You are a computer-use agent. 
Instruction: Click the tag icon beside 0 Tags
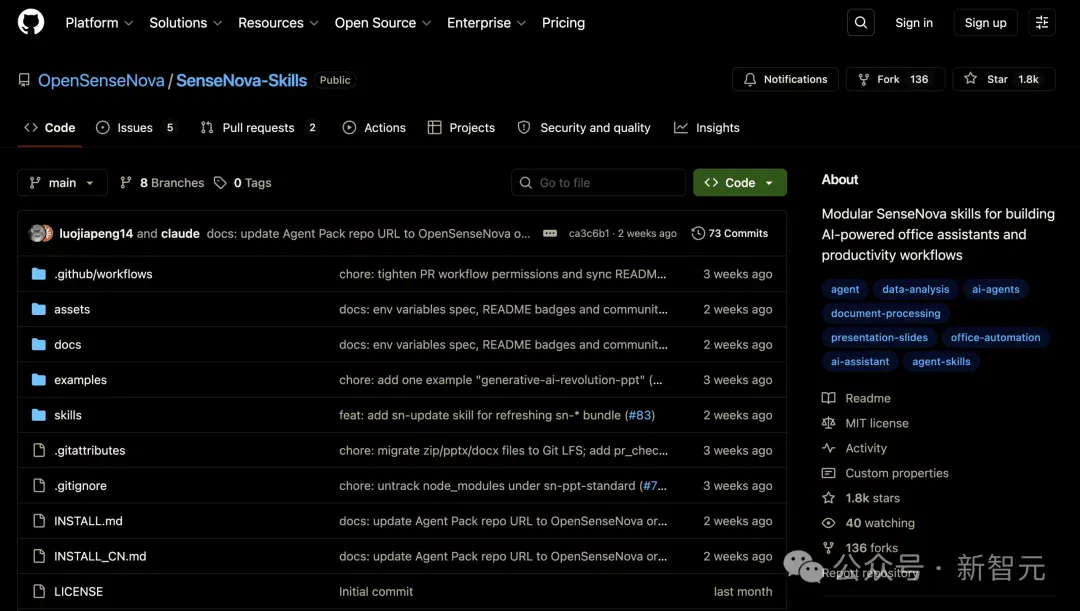tap(220, 183)
